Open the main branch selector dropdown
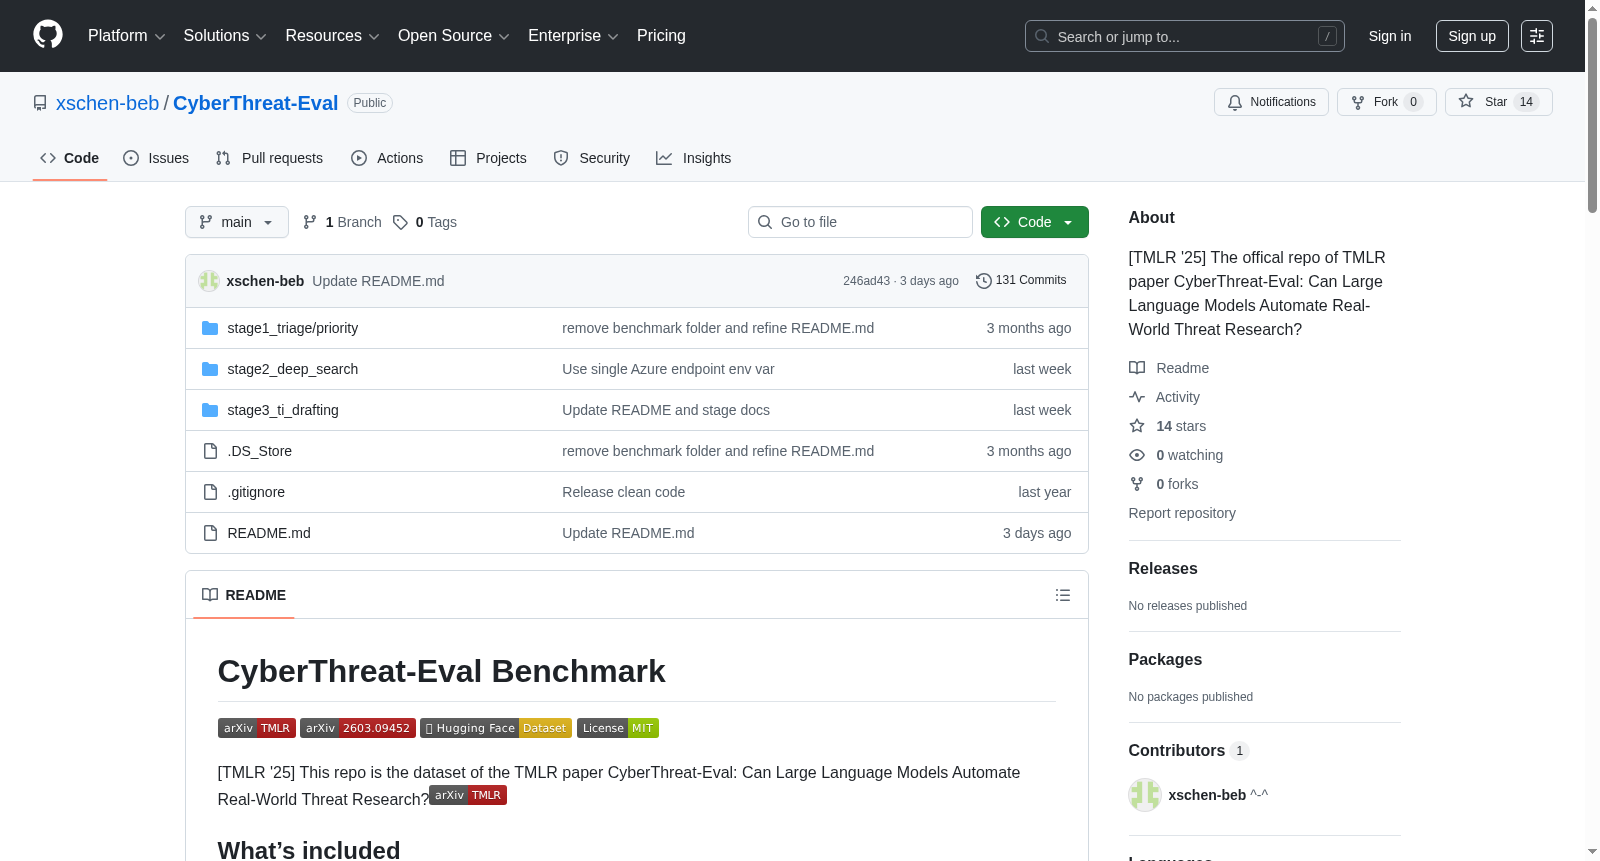 coord(237,222)
